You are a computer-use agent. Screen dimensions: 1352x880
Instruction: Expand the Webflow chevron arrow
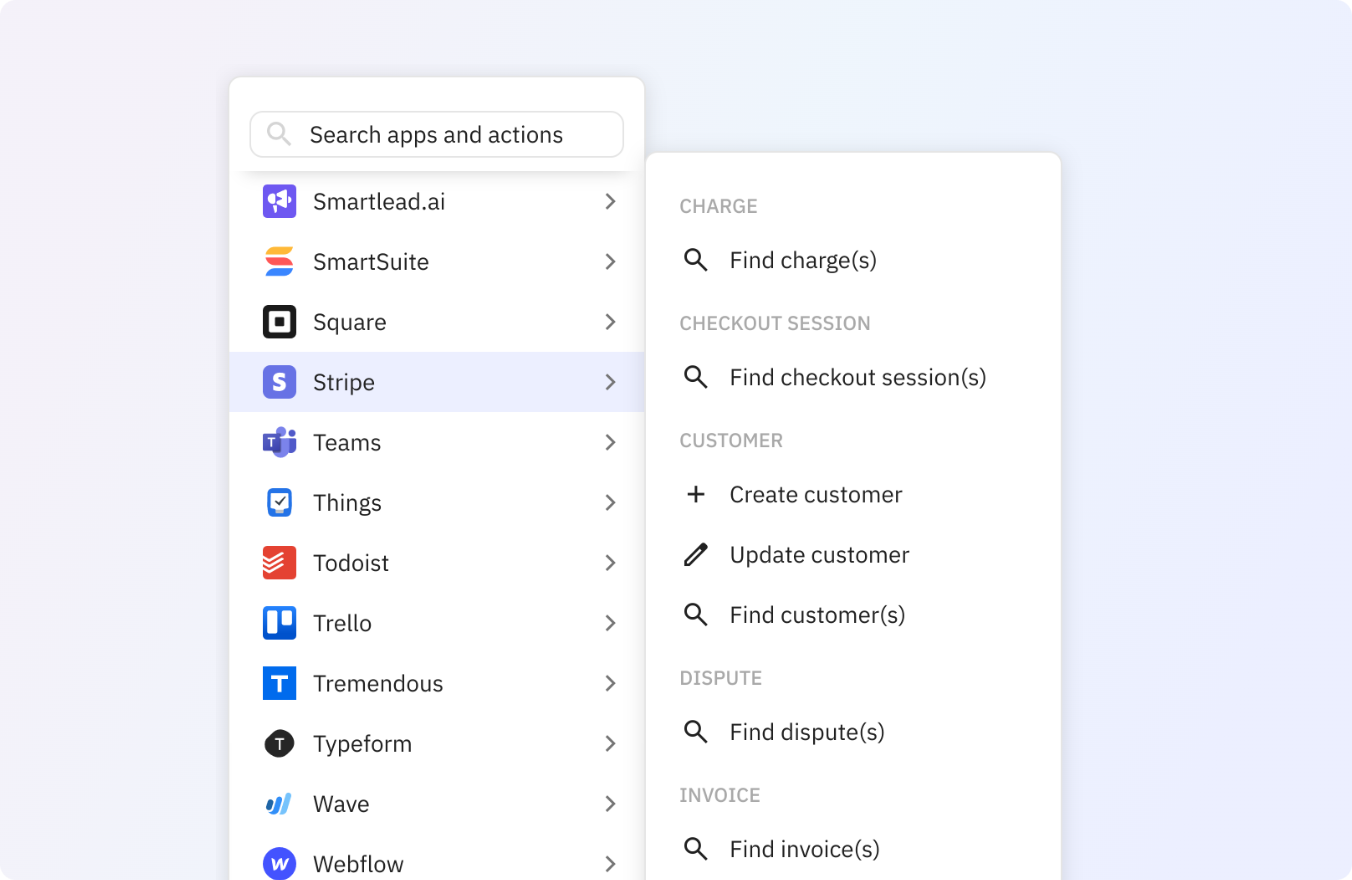610,863
